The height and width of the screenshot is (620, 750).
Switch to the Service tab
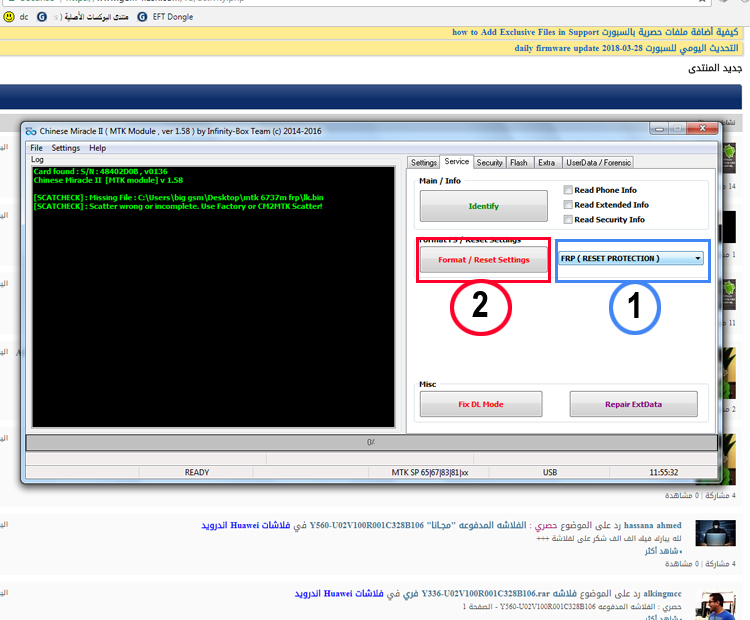pyautogui.click(x=457, y=162)
